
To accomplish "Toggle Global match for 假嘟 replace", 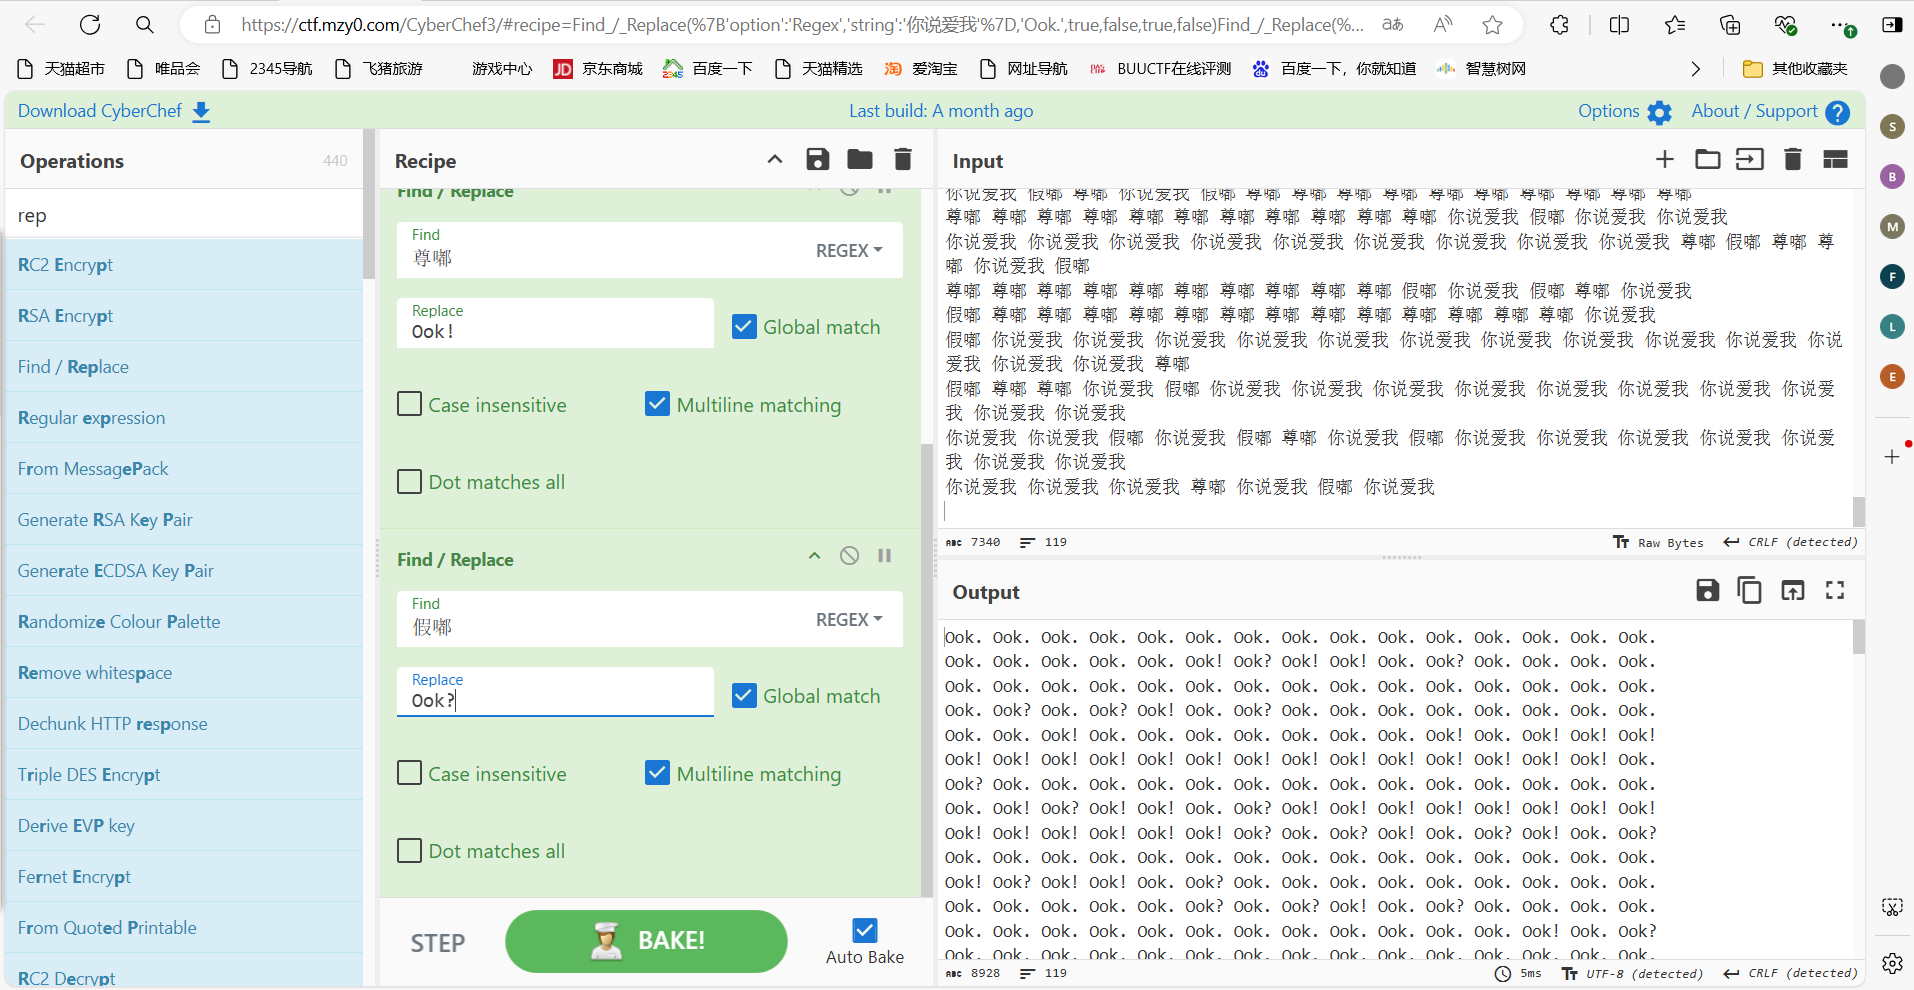I will pyautogui.click(x=744, y=696).
